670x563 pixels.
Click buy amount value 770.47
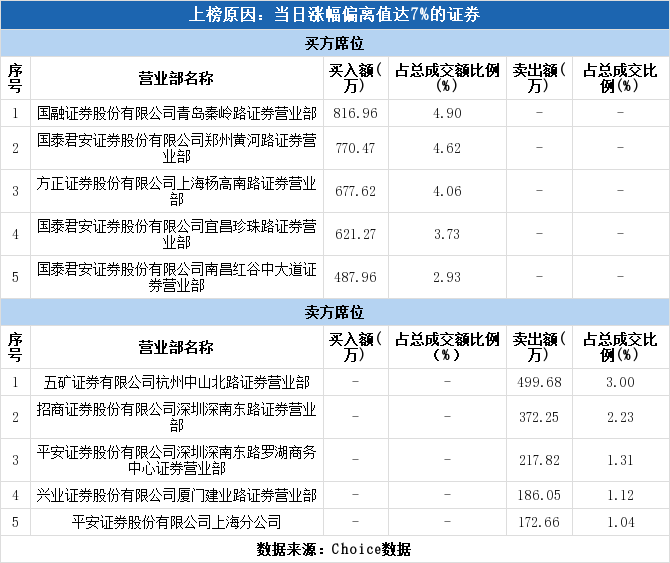(356, 148)
